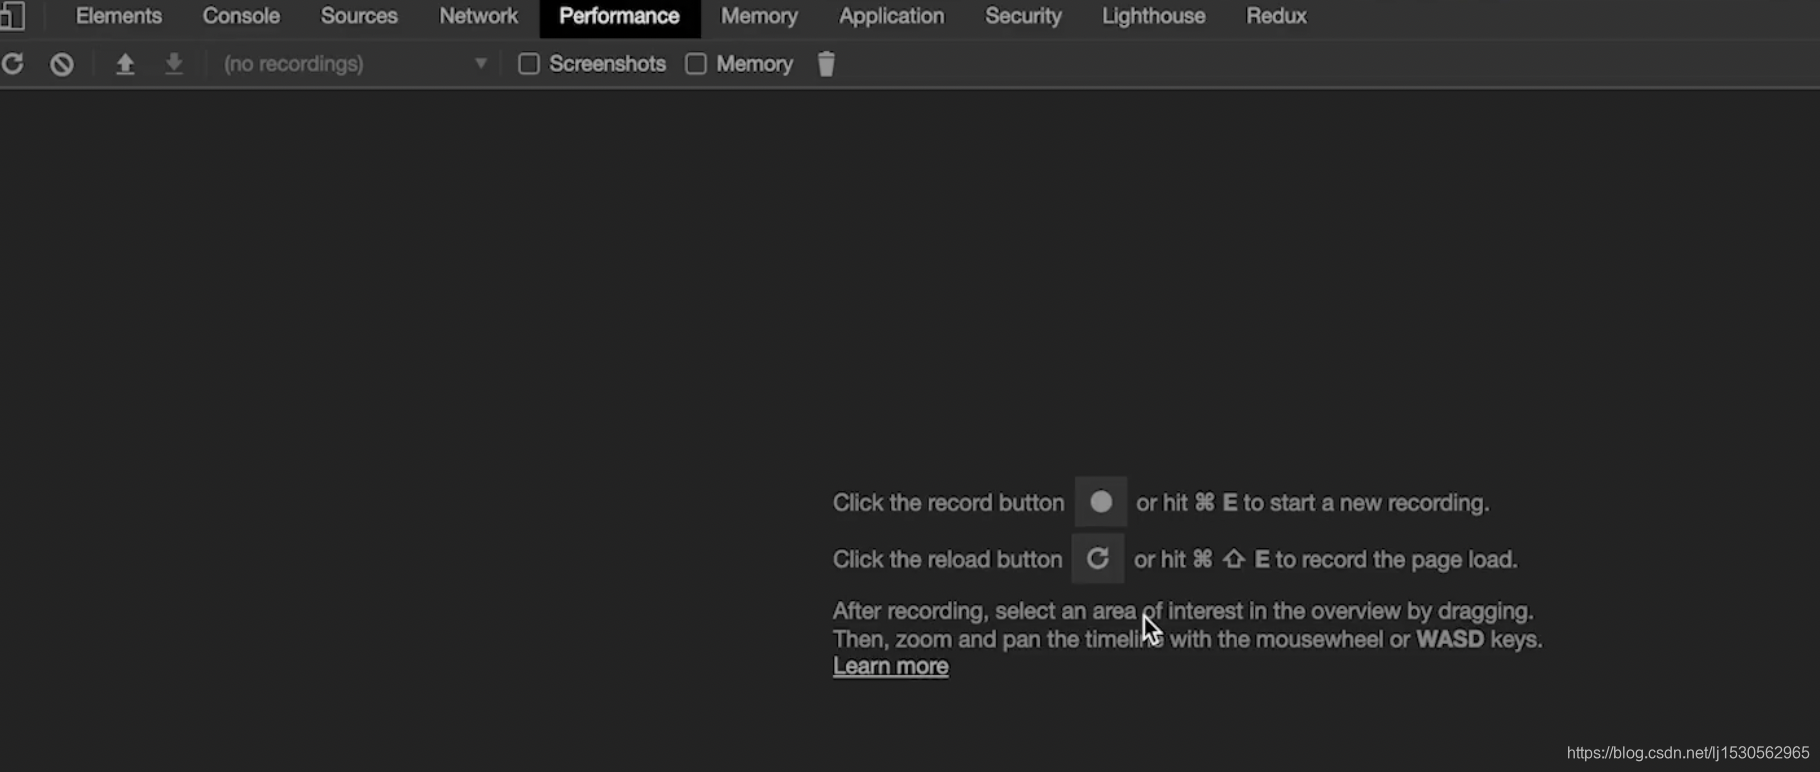1820x772 pixels.
Task: Open the Network tab
Action: point(479,16)
